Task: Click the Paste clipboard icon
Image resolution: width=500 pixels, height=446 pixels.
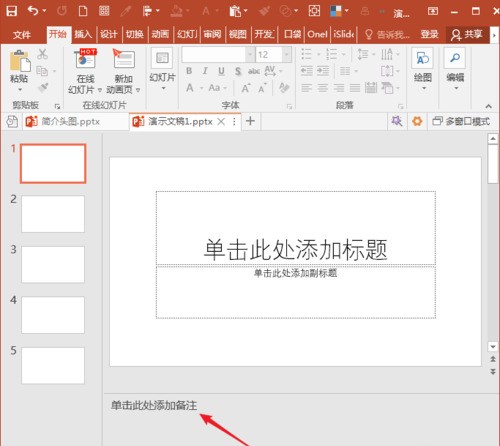Action: pos(20,61)
